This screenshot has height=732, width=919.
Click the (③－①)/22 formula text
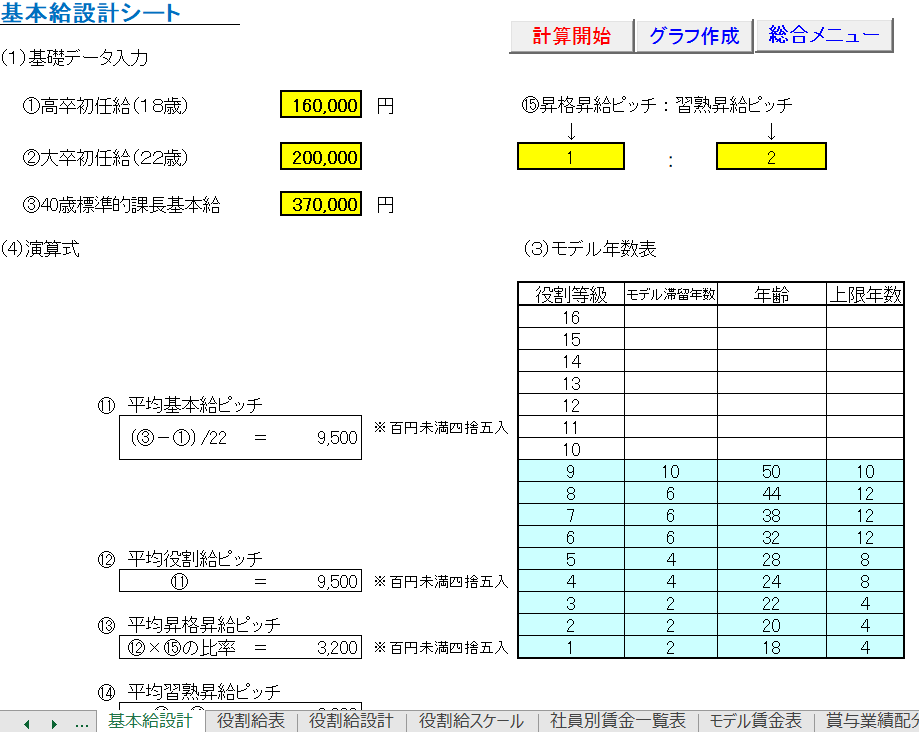(x=179, y=438)
